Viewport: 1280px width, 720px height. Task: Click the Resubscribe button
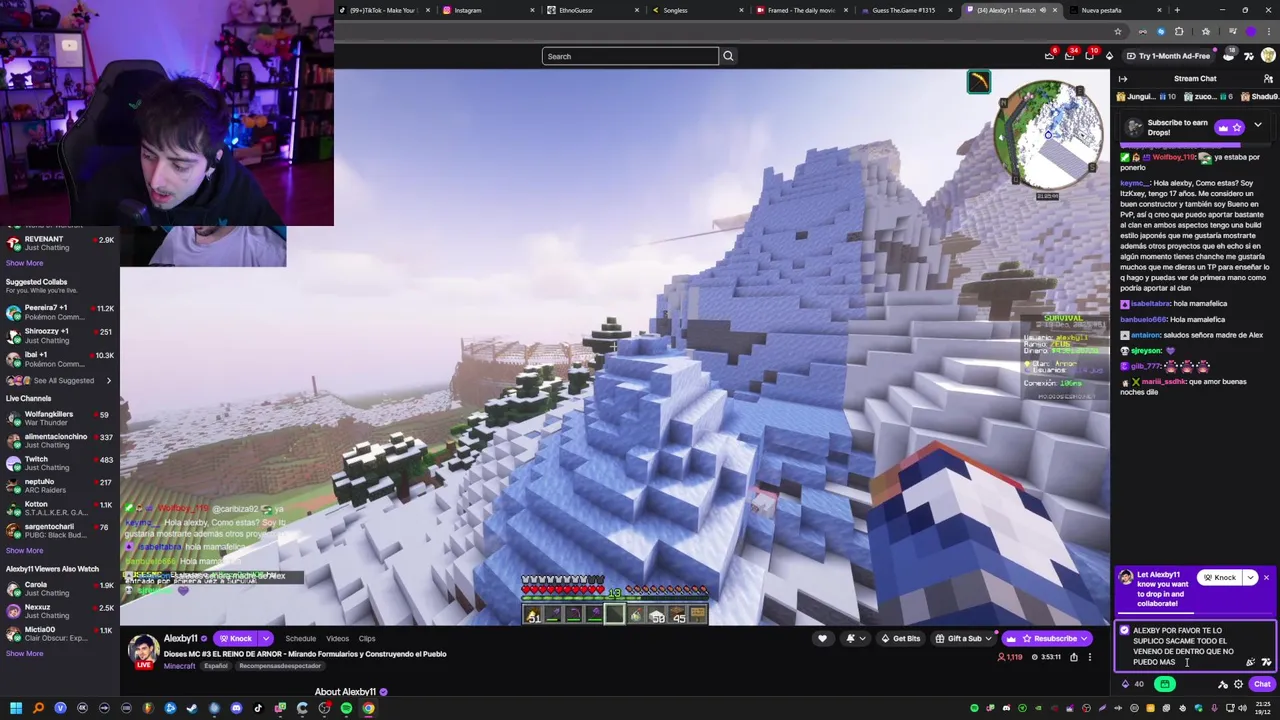pos(1048,639)
